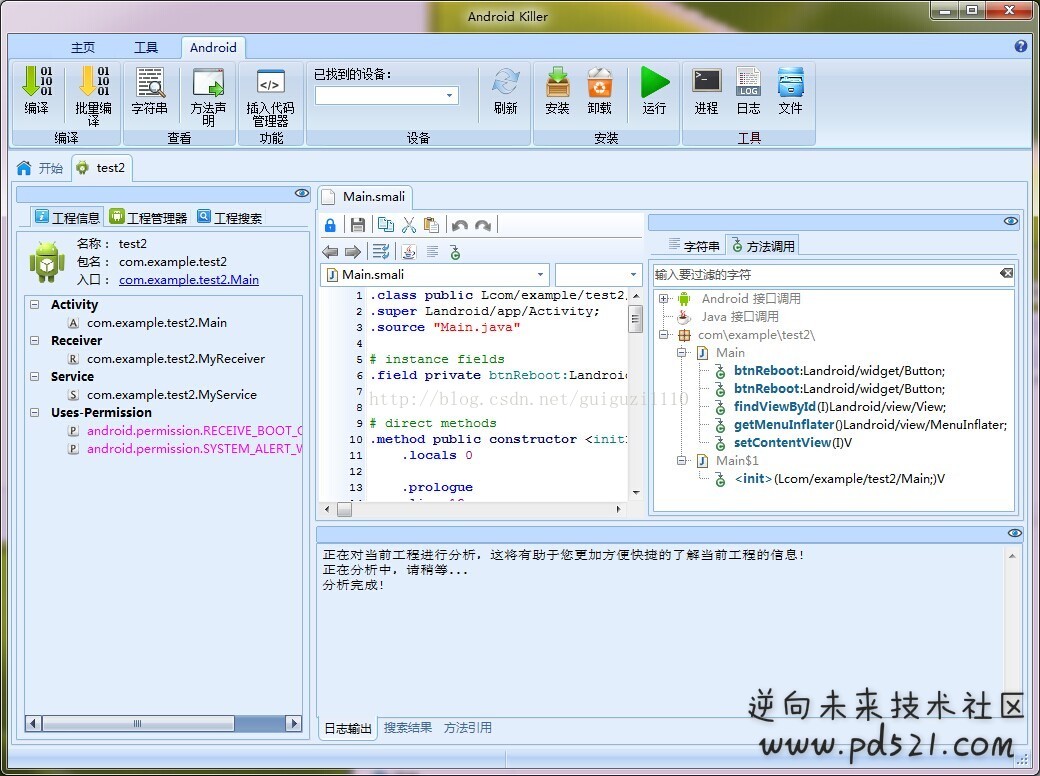Redo the last edit
This screenshot has height=776, width=1040.
[x=483, y=226]
